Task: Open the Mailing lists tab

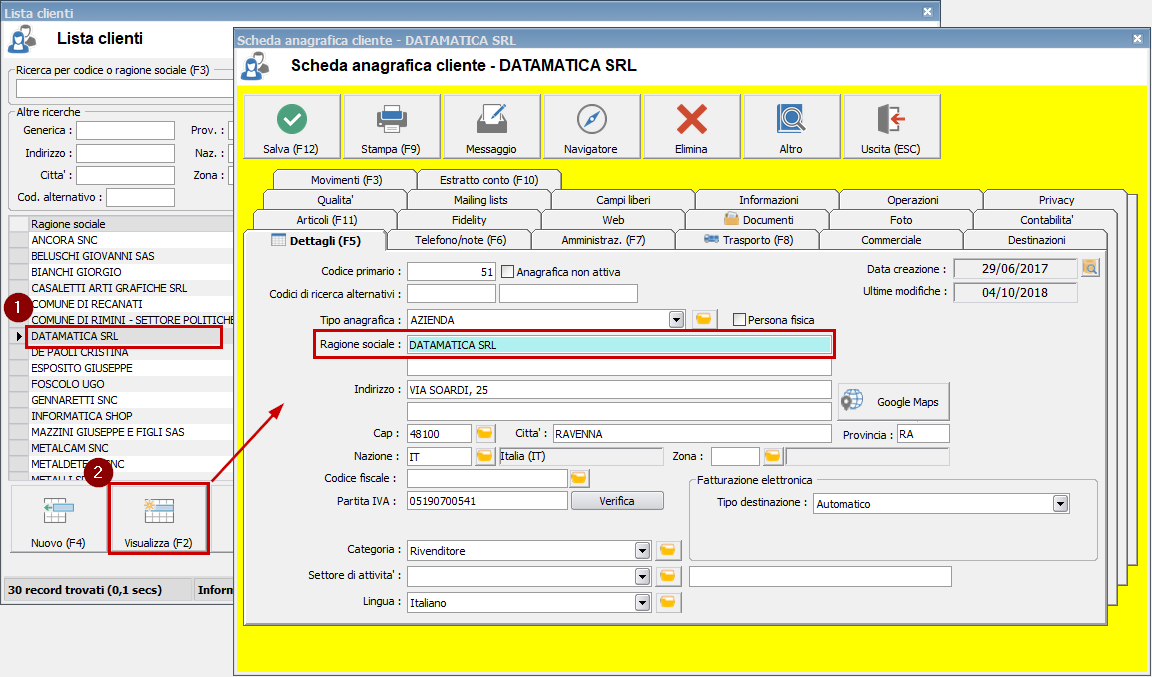Action: click(x=480, y=200)
